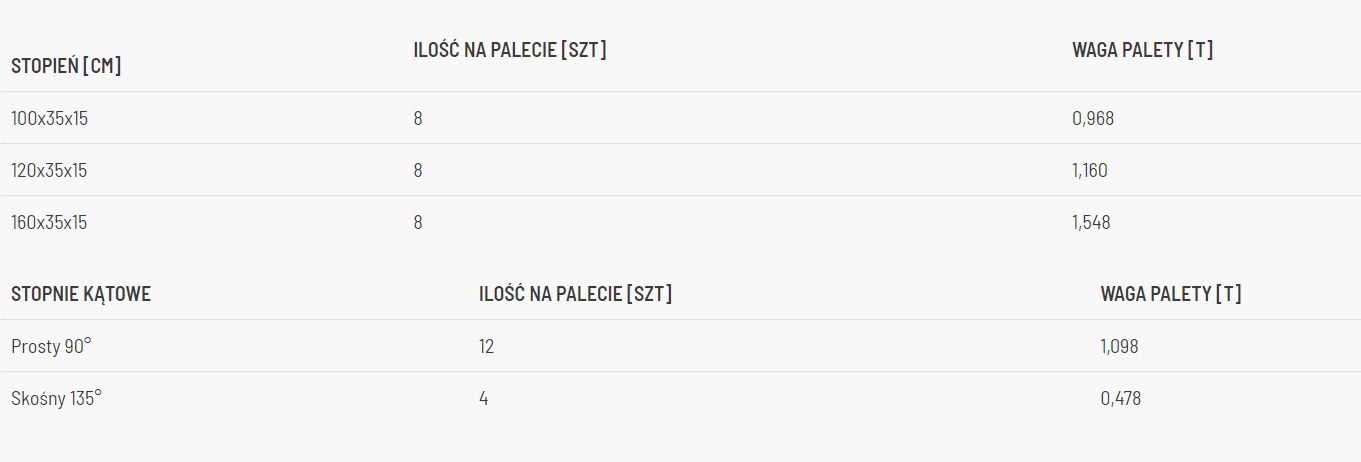The width and height of the screenshot is (1361, 462).
Task: Click the quantity 8 in the 100x35x15 row
Action: point(418,118)
